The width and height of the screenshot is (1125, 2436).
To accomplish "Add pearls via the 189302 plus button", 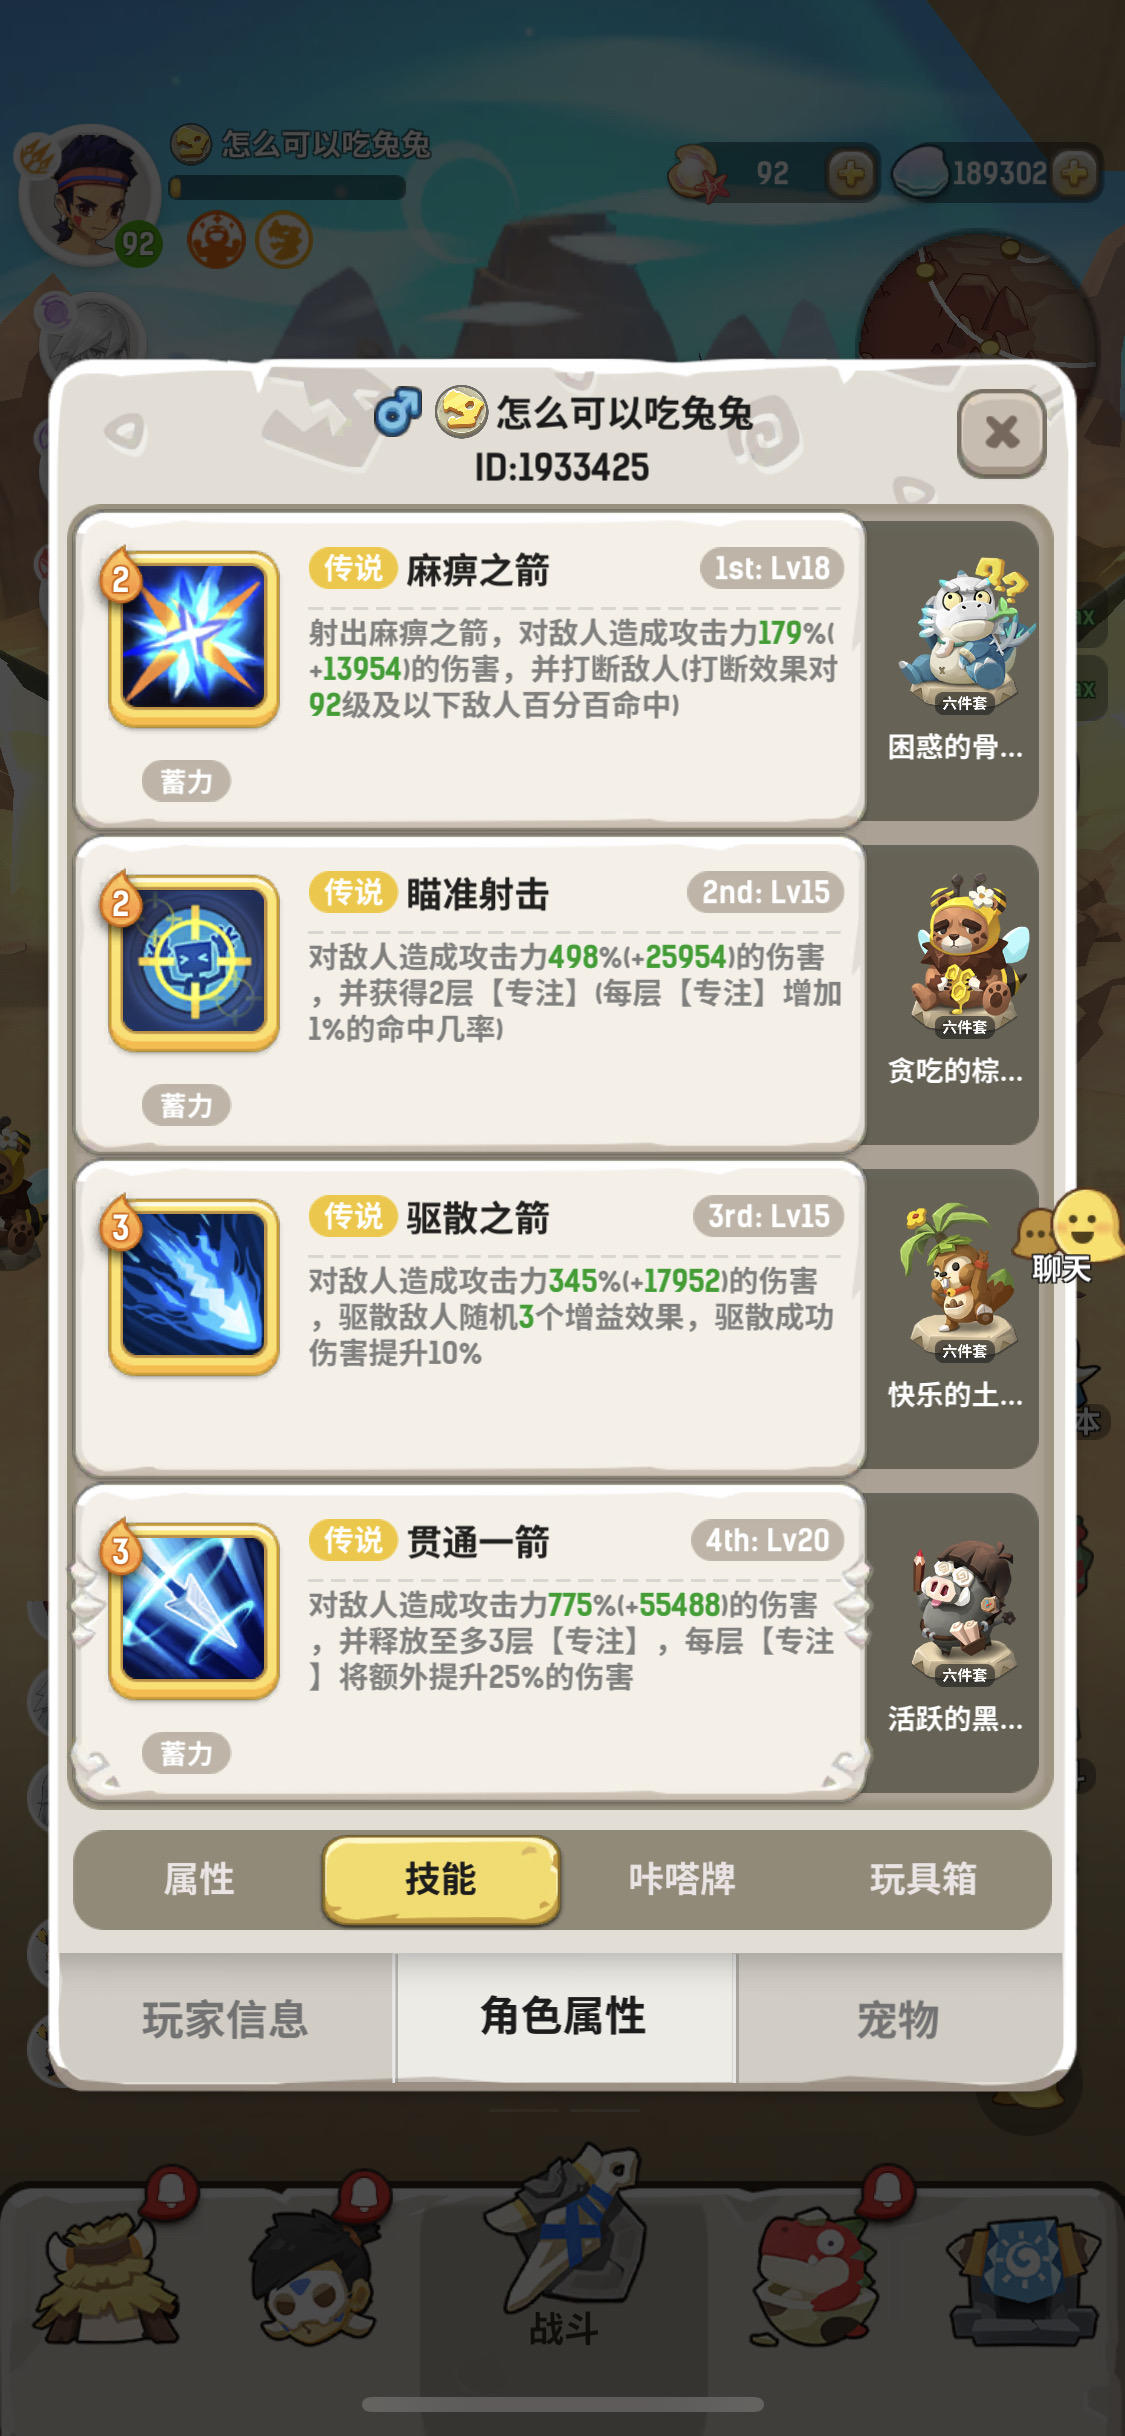I will (x=1075, y=174).
